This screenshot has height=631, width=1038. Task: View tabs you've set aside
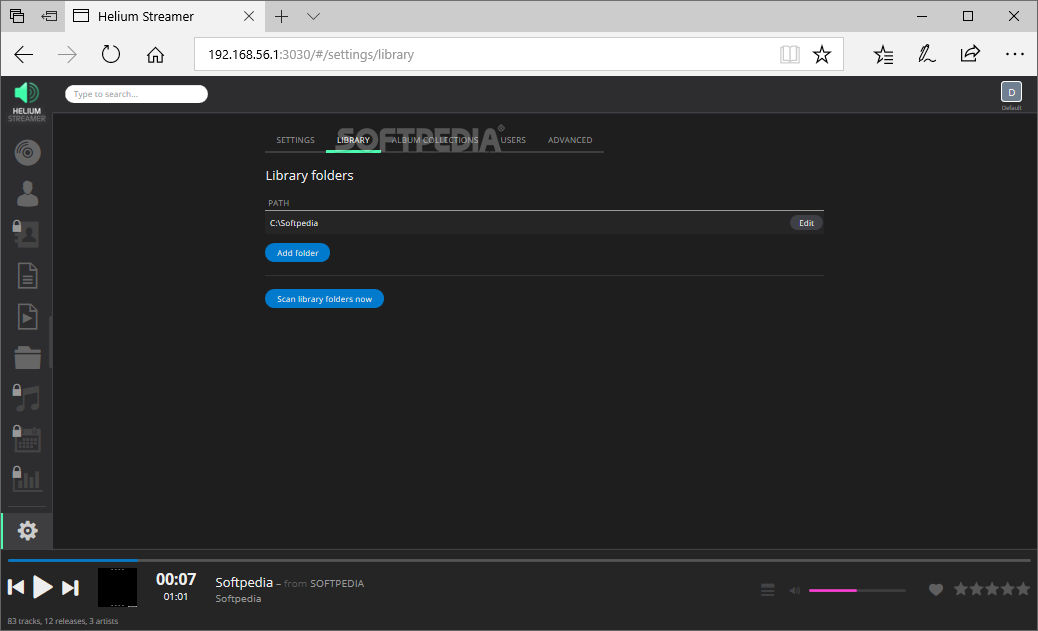(17, 17)
